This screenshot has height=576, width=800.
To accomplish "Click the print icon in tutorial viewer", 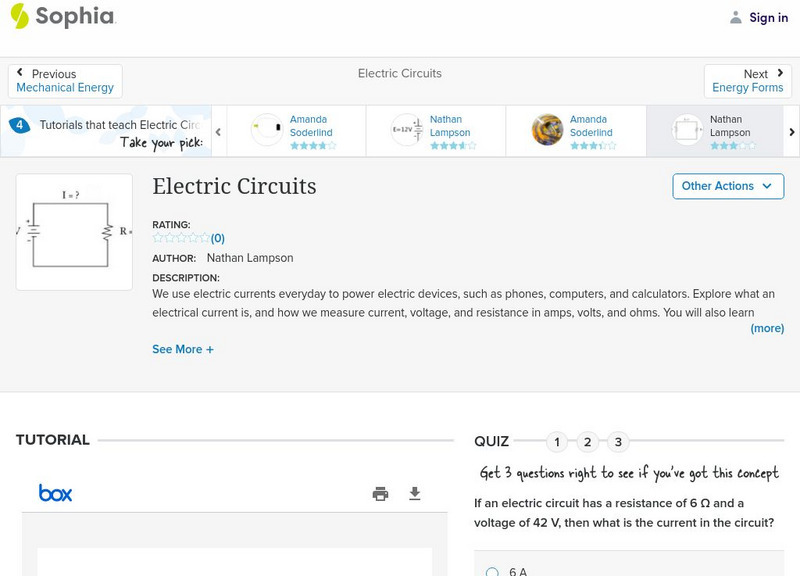I will [x=380, y=493].
